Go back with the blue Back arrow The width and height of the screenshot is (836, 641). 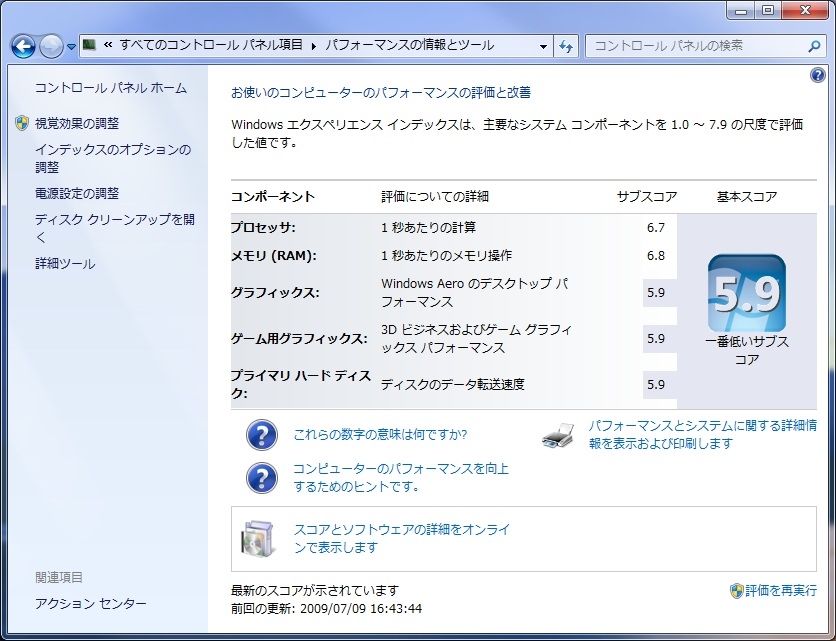[x=23, y=46]
